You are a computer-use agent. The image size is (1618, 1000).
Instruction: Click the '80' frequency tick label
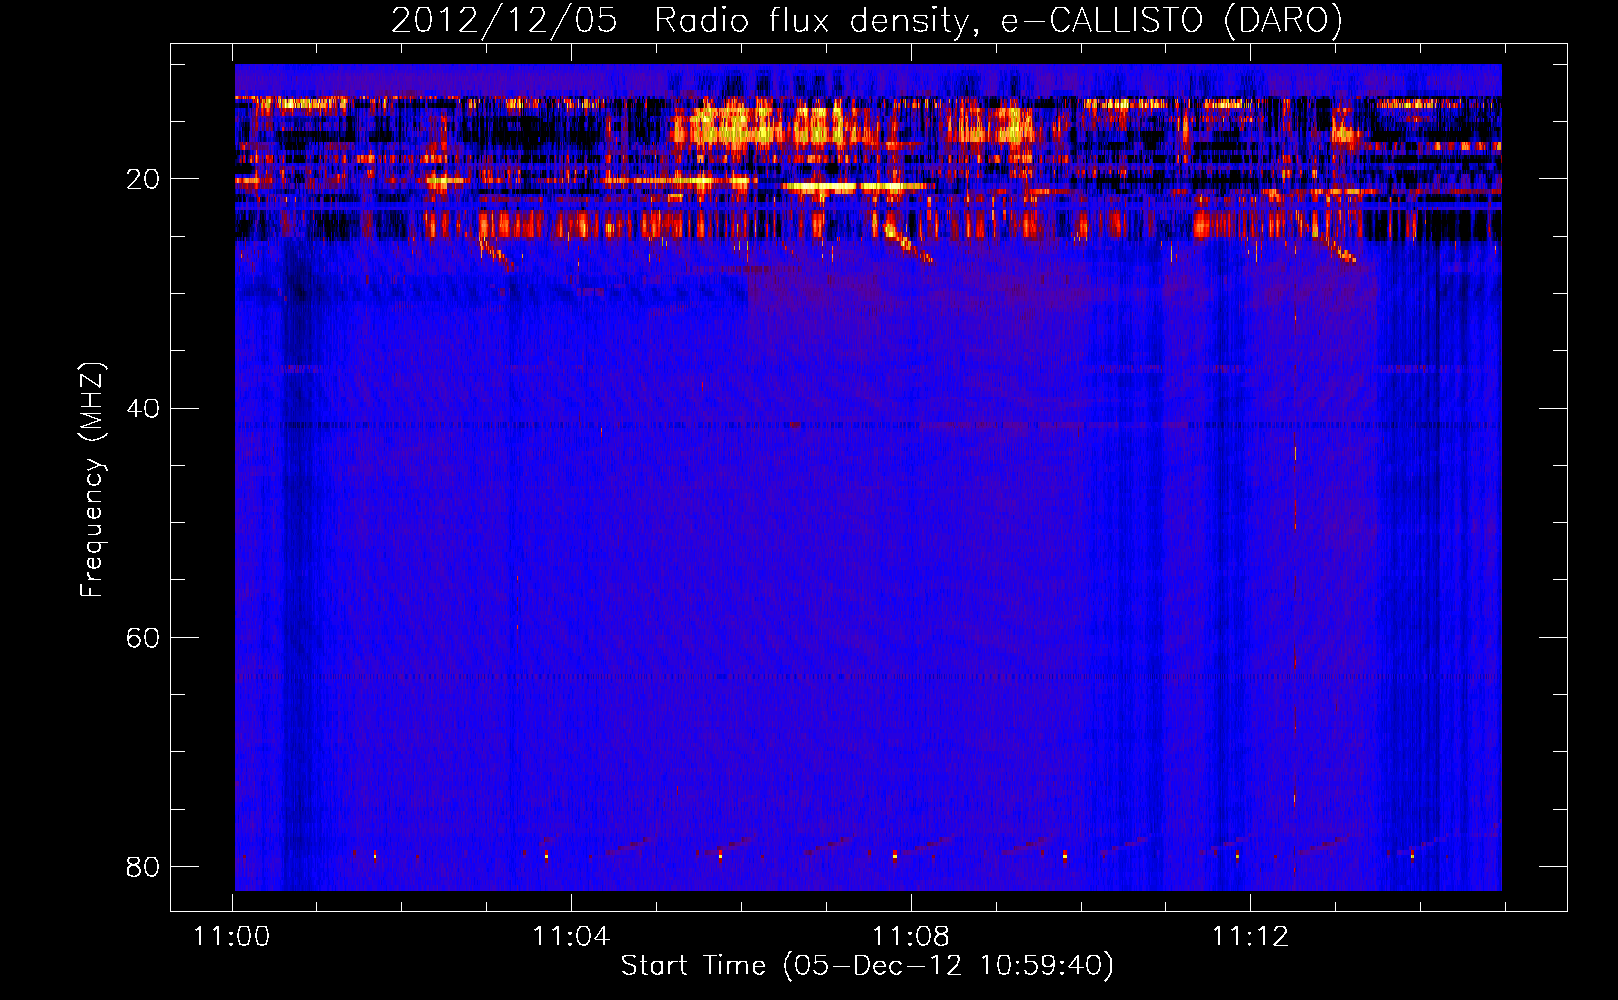pyautogui.click(x=143, y=866)
